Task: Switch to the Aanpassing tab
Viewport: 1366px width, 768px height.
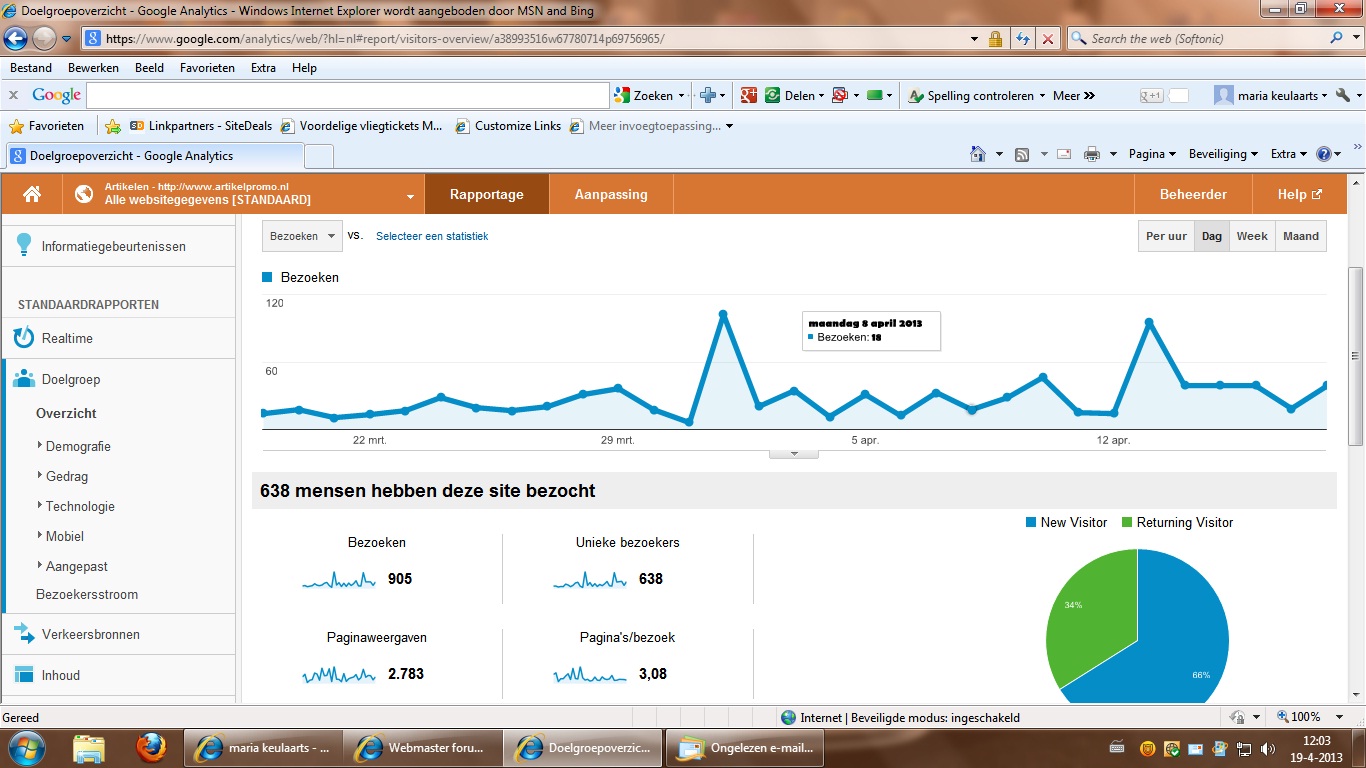Action: (x=611, y=195)
